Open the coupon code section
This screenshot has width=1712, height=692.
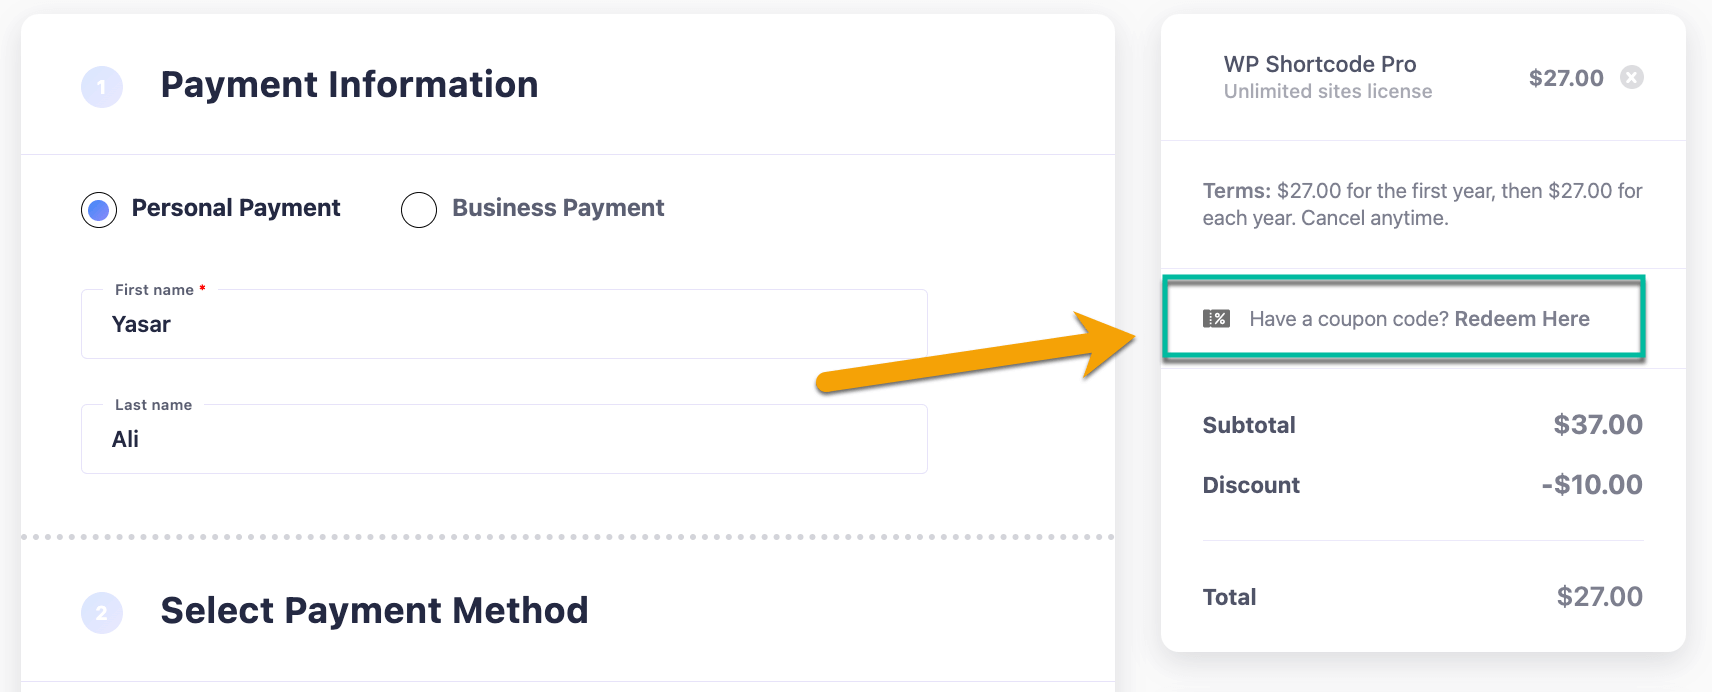(1404, 318)
